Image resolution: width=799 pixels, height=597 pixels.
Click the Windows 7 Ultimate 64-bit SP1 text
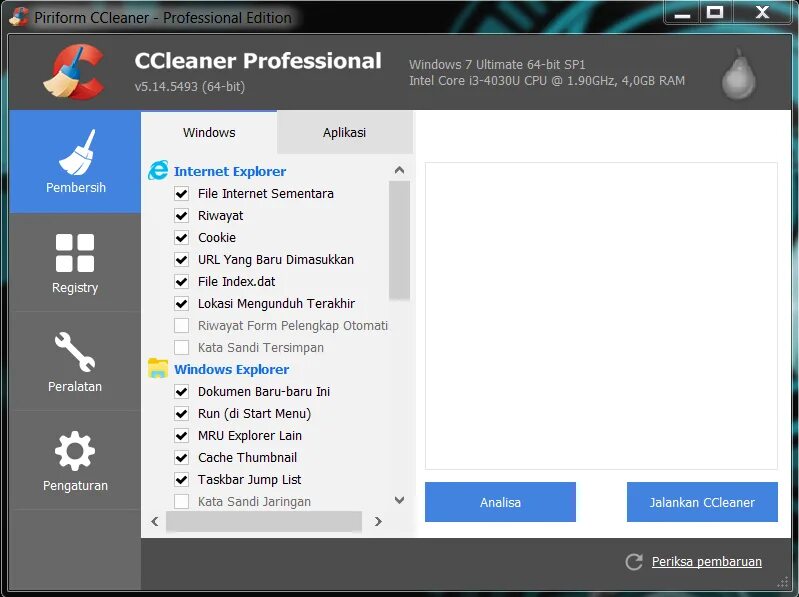(x=497, y=65)
